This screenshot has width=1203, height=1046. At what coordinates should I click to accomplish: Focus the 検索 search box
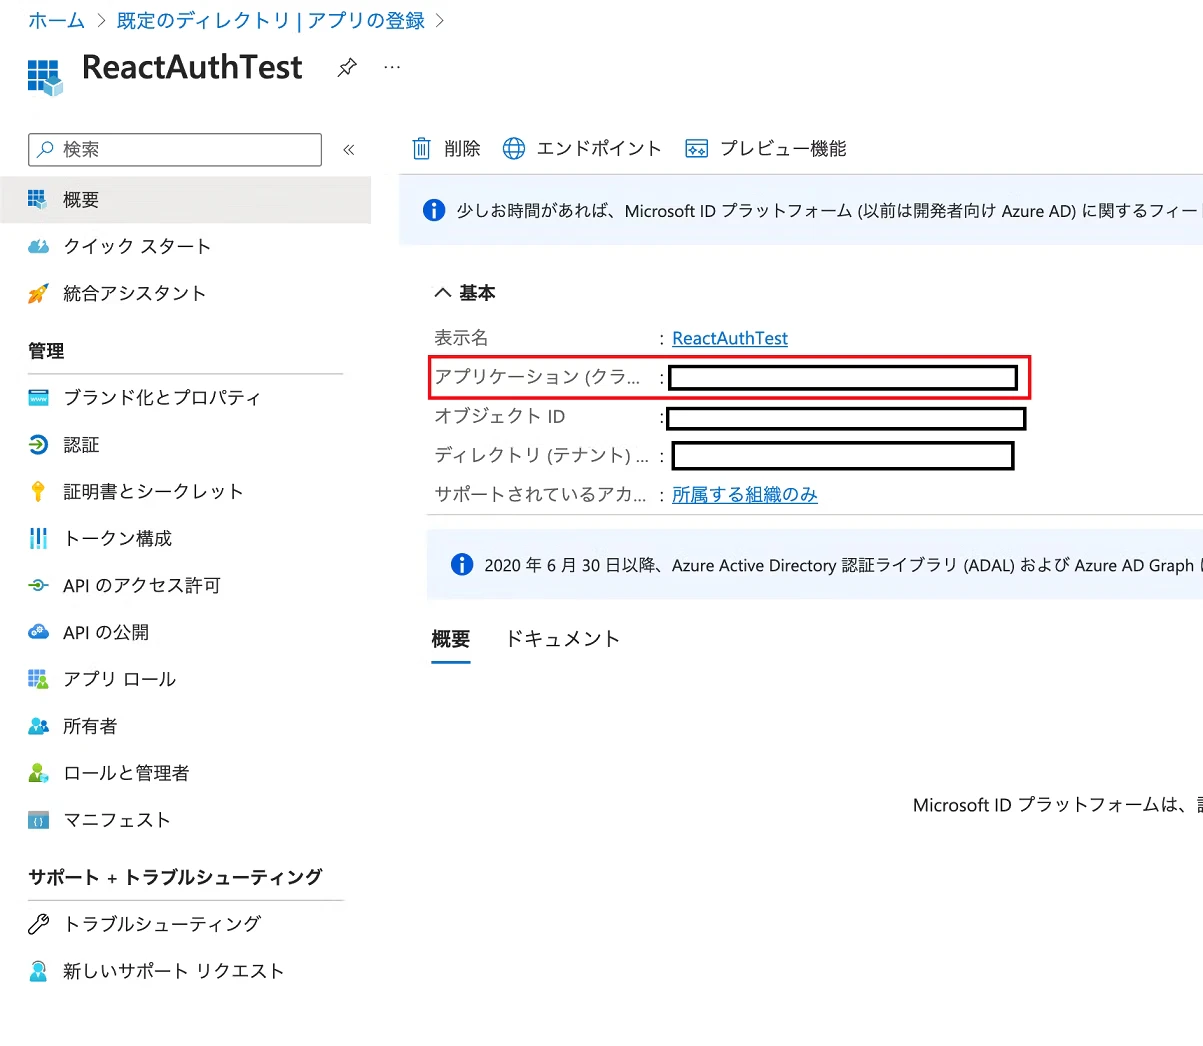pos(175,149)
